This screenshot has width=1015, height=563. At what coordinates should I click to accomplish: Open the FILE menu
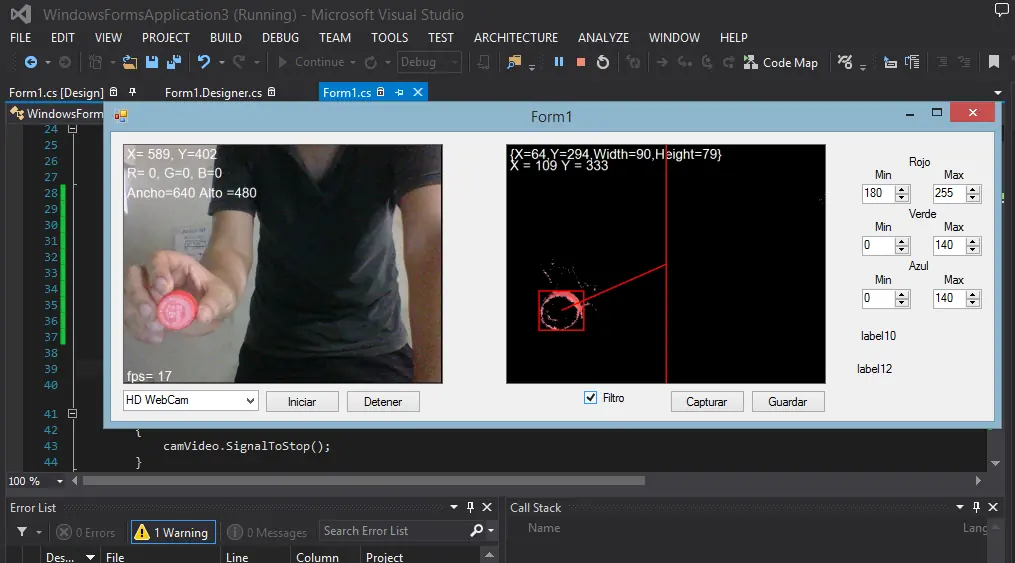21,38
